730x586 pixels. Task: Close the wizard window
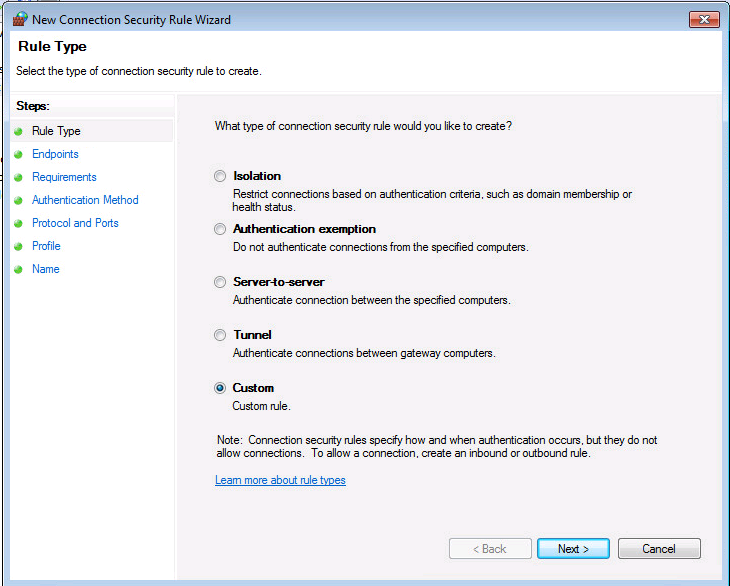[x=704, y=20]
